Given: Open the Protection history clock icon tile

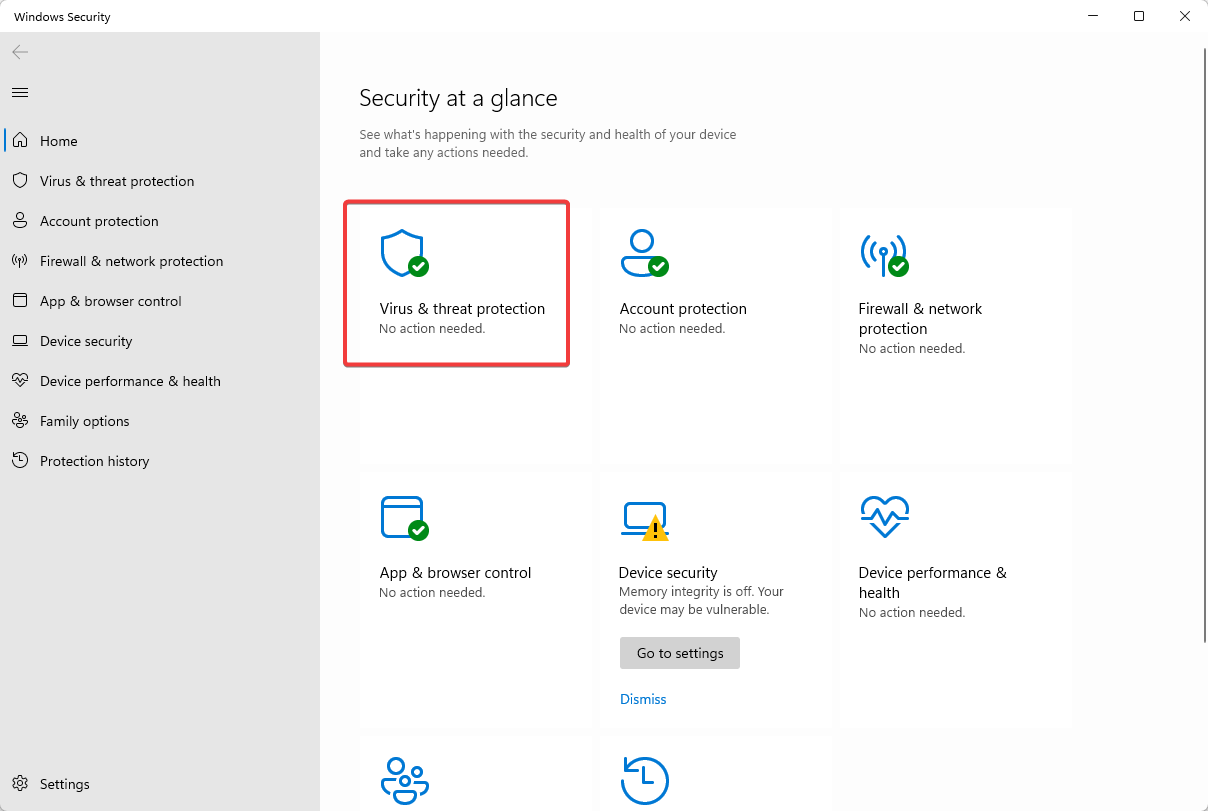Looking at the screenshot, I should pos(644,779).
